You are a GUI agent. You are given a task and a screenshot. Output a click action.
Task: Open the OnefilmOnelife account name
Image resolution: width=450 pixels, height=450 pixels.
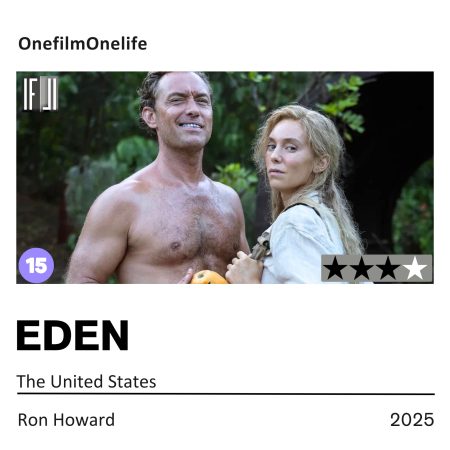[83, 44]
